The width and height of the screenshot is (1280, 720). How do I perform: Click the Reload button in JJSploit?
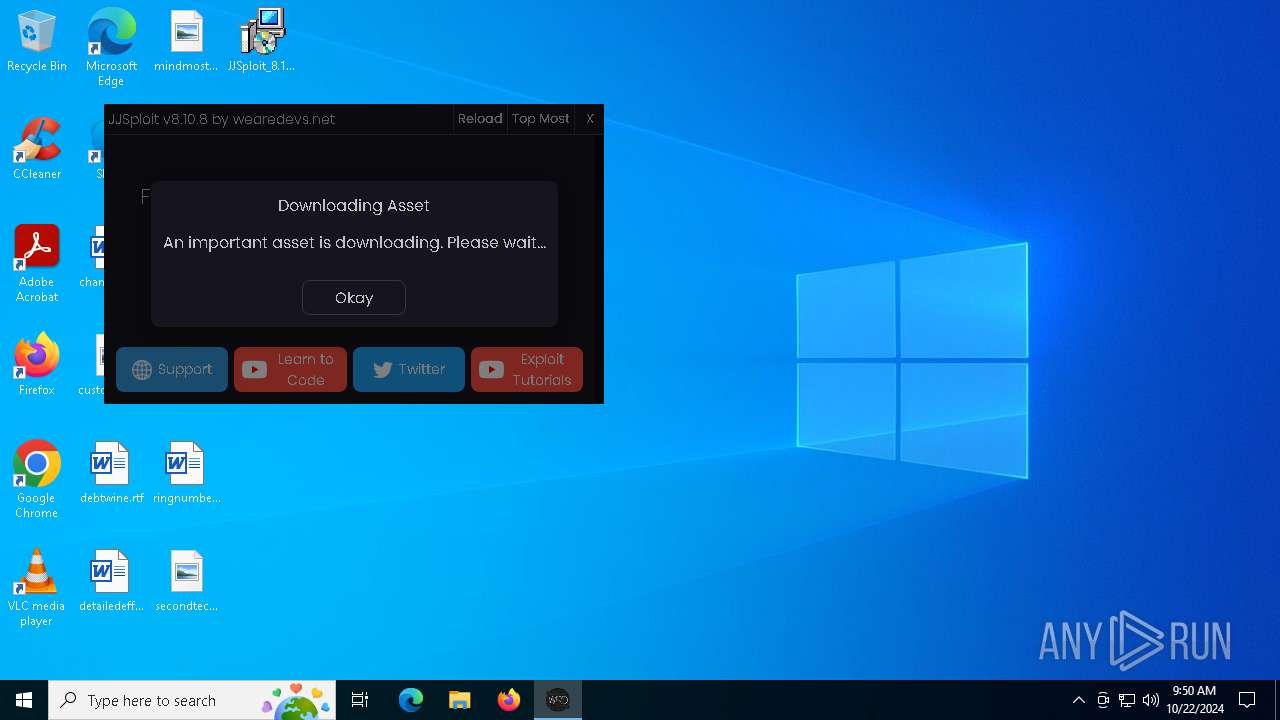pos(480,119)
